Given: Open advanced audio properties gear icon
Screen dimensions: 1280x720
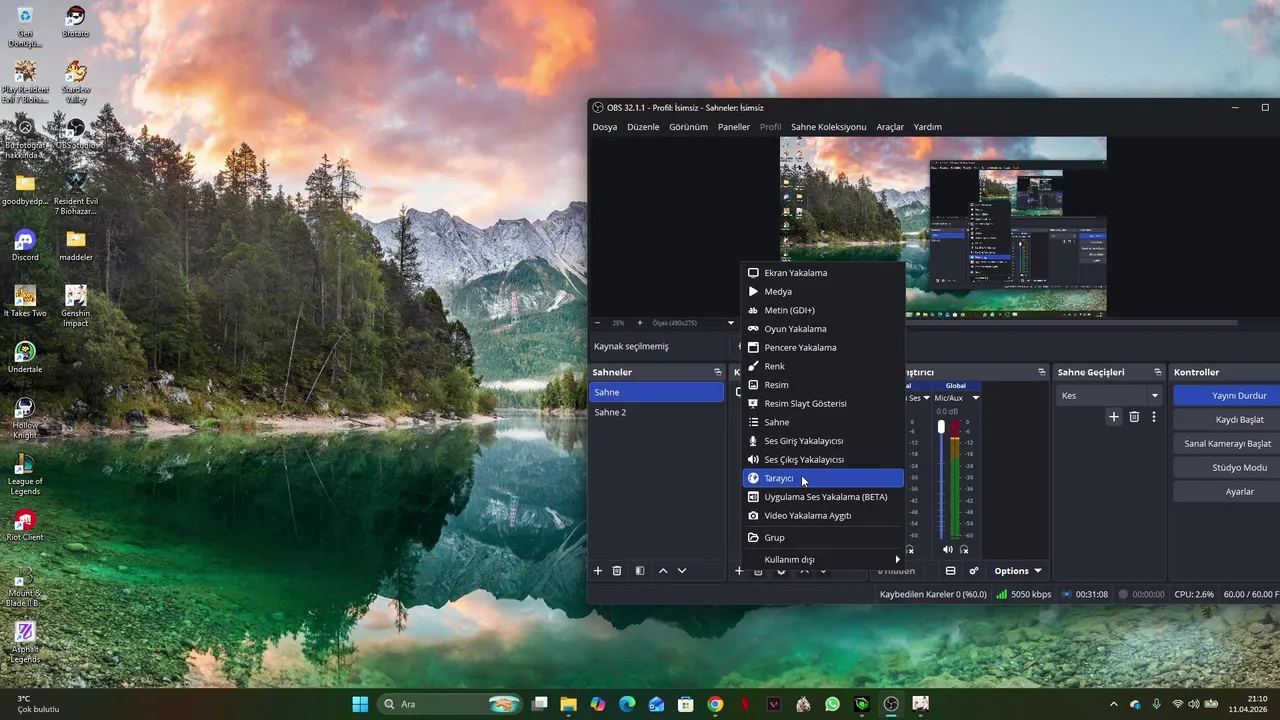Looking at the screenshot, I should pos(974,571).
